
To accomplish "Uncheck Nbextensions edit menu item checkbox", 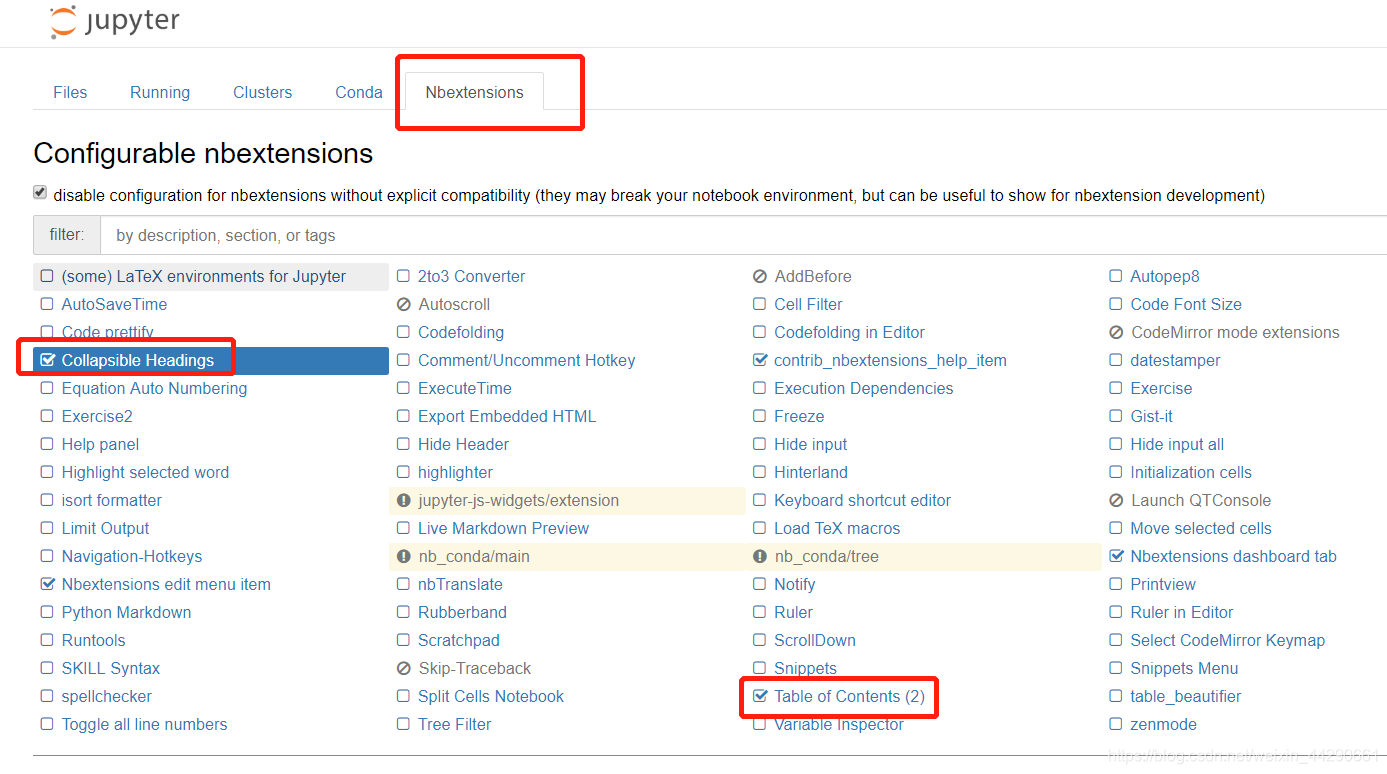I will pyautogui.click(x=47, y=584).
